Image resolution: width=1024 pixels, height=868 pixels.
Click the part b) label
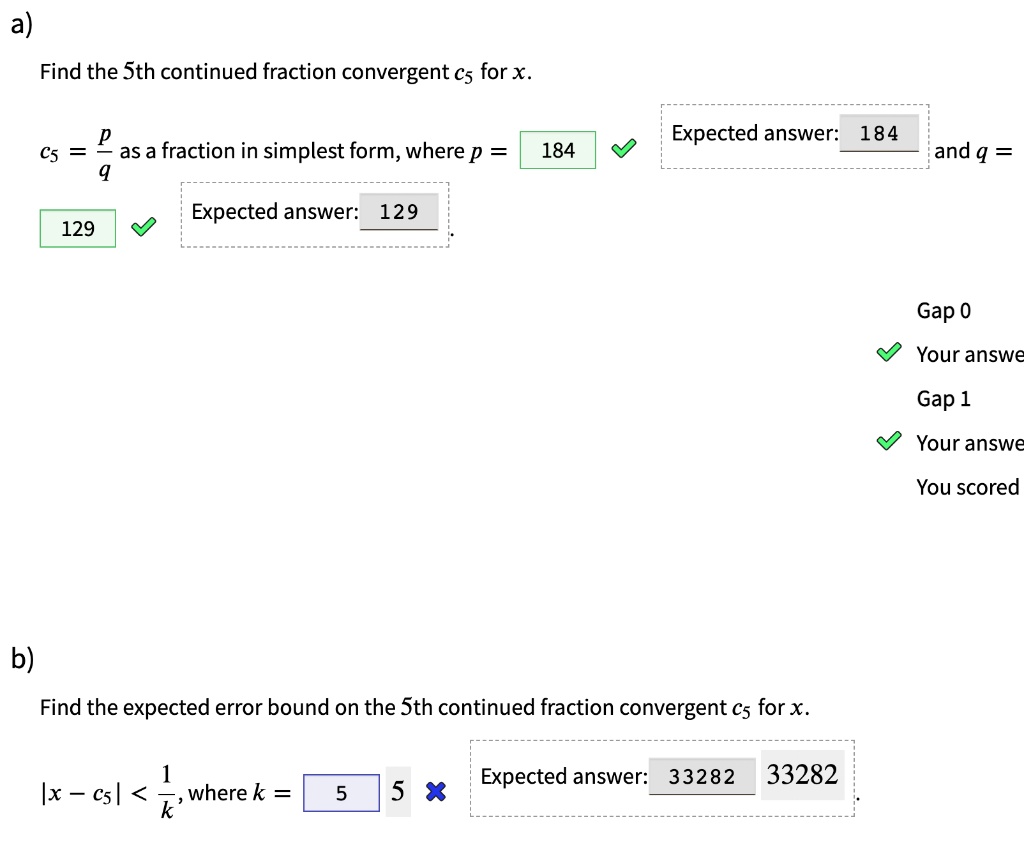pyautogui.click(x=22, y=658)
